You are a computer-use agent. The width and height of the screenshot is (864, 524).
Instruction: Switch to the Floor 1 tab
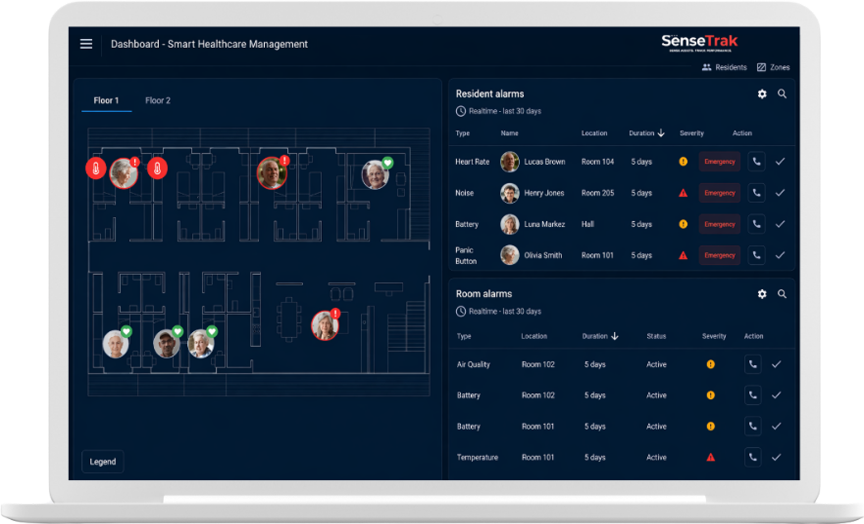(106, 100)
